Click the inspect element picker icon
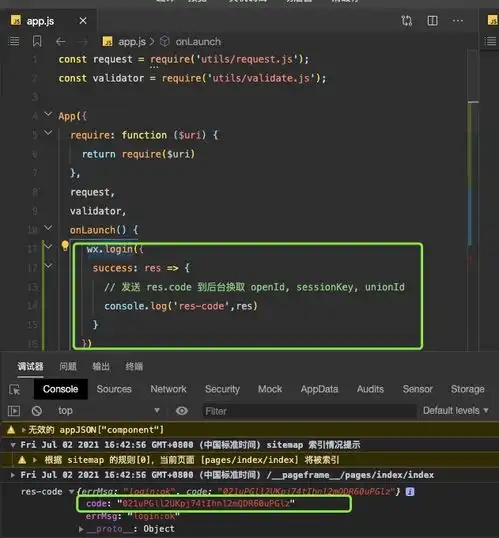499x538 pixels. (x=15, y=390)
